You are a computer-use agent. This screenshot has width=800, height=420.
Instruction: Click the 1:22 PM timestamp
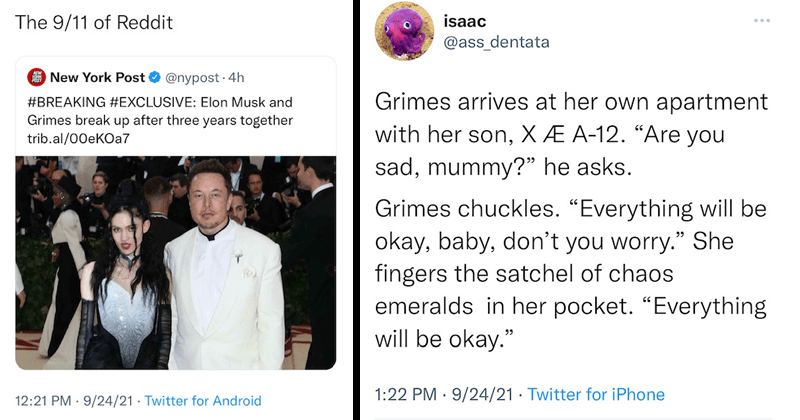coord(404,394)
